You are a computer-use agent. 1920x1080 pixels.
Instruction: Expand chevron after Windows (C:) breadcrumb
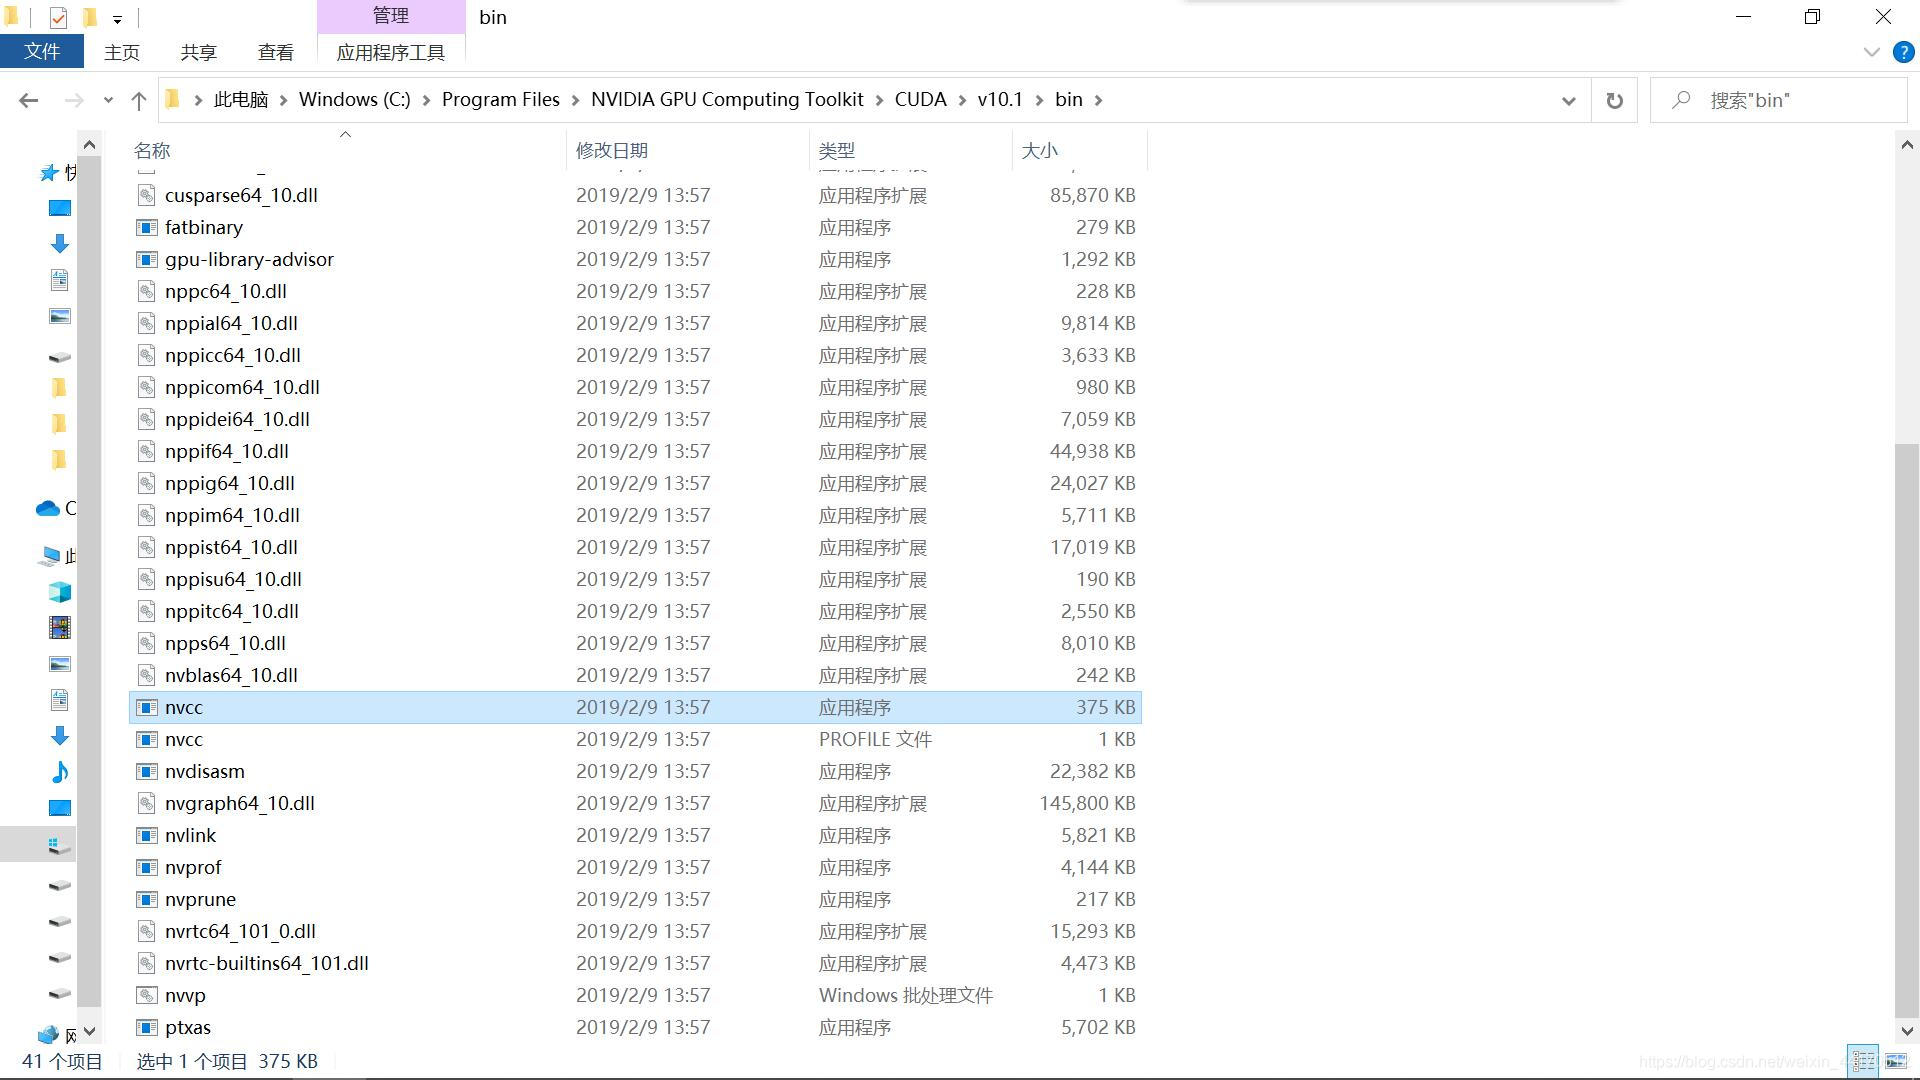[426, 100]
